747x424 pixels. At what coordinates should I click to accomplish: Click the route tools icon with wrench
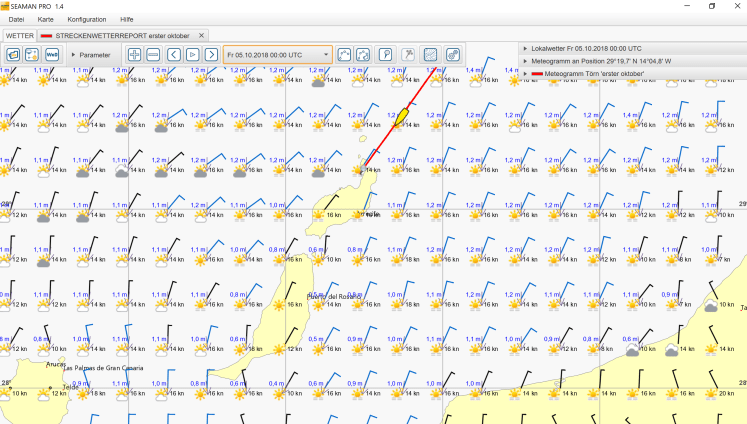pos(409,54)
